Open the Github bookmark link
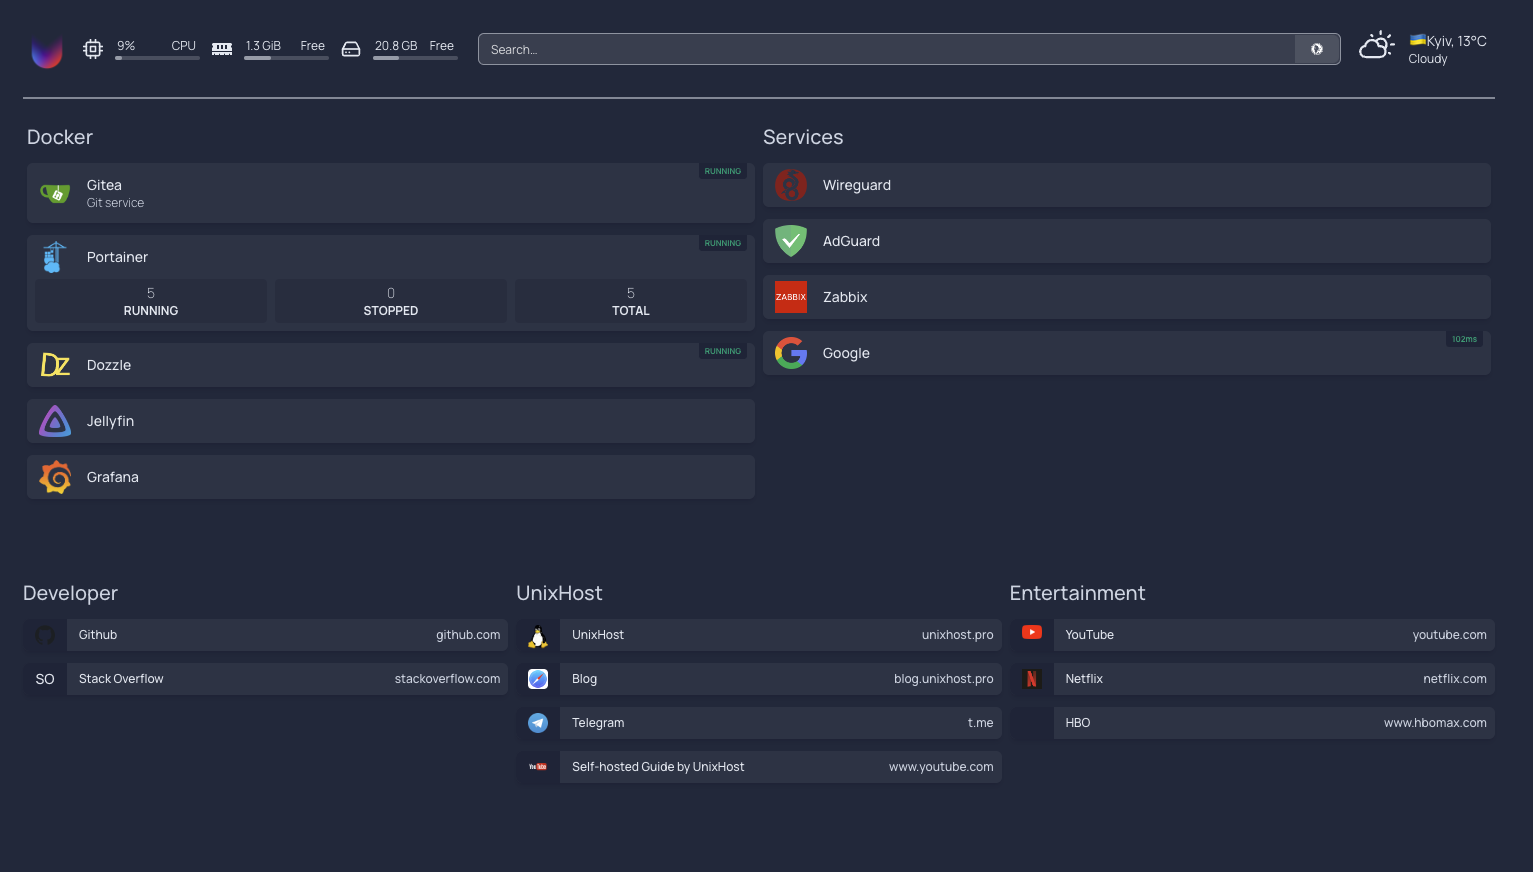The image size is (1533, 872). point(288,635)
